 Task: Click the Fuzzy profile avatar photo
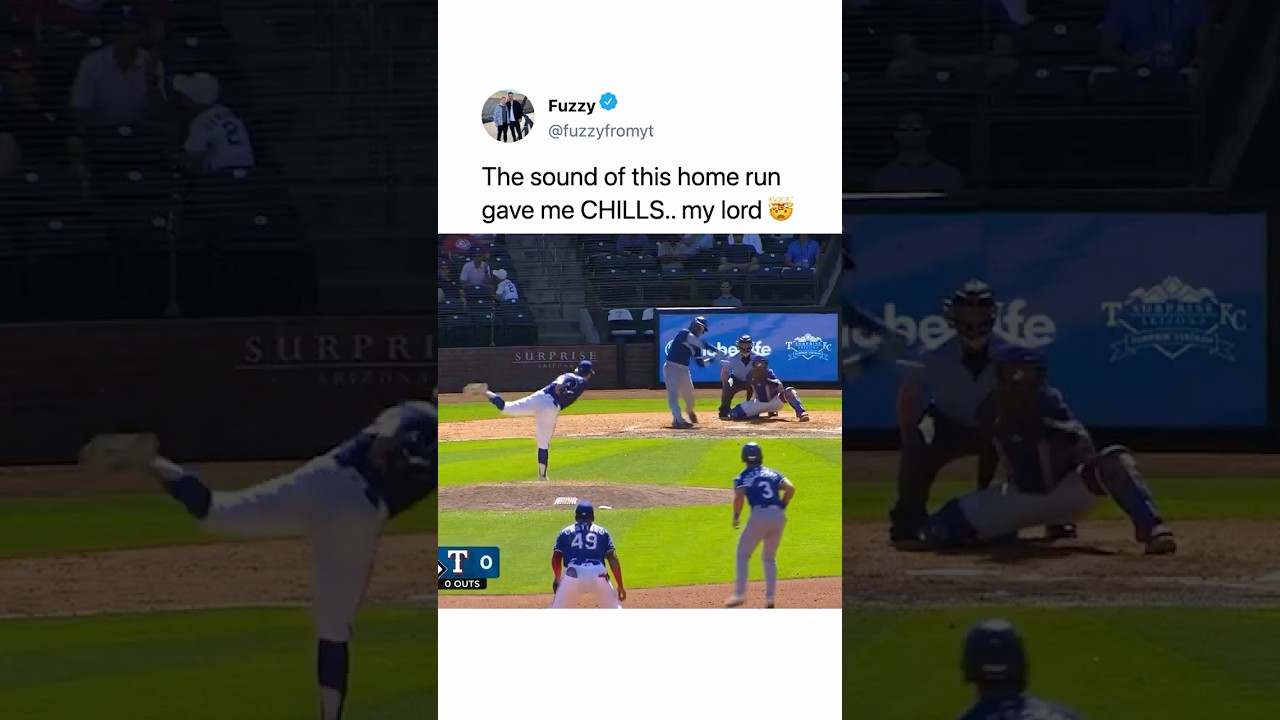pos(508,116)
